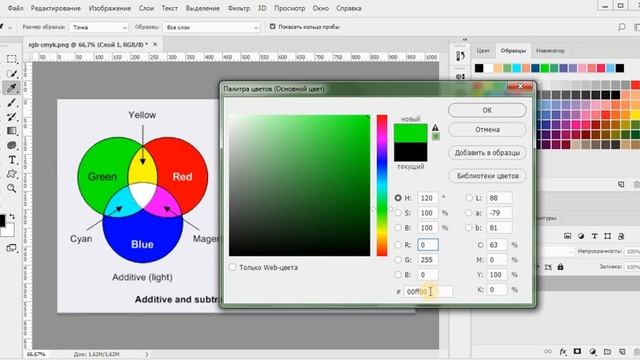Open the tool preset picker arrow
The width and height of the screenshot is (640, 360).
(10, 27)
